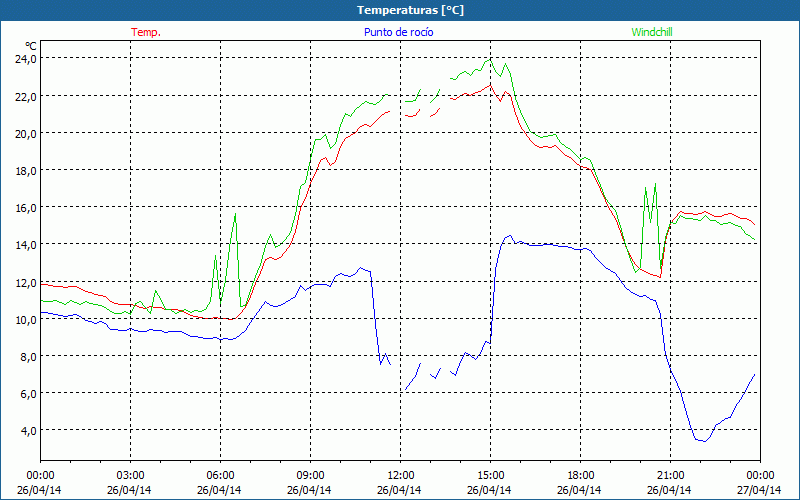Click the 4,0 y-axis value
Screen dimensions: 800x500
click(x=28, y=431)
